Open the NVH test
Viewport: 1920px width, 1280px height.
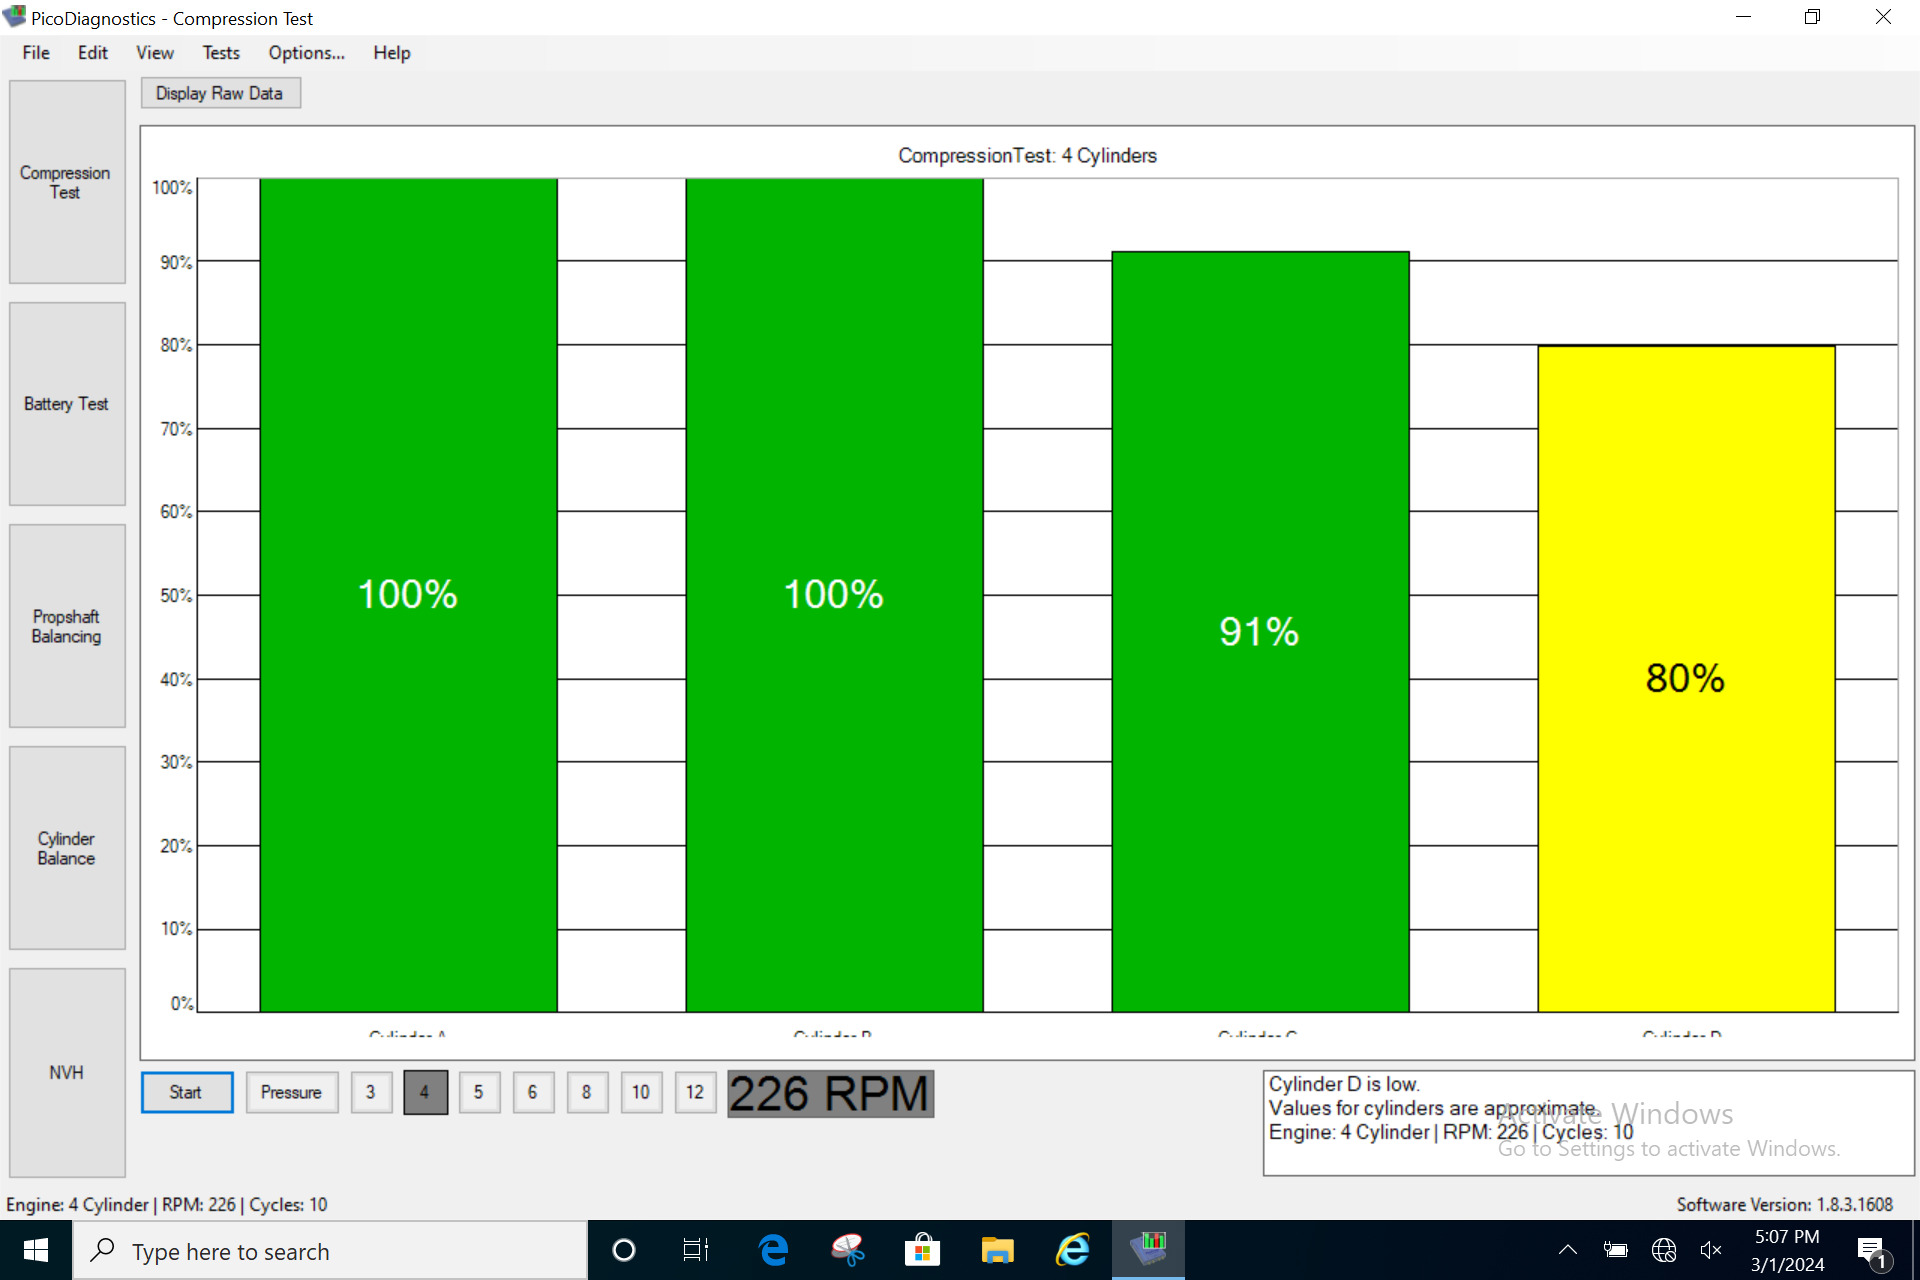coord(67,1072)
